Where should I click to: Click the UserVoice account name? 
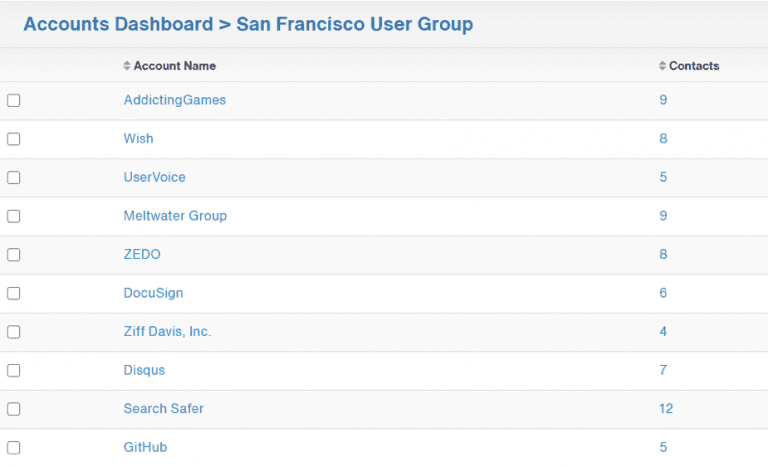[x=154, y=177]
